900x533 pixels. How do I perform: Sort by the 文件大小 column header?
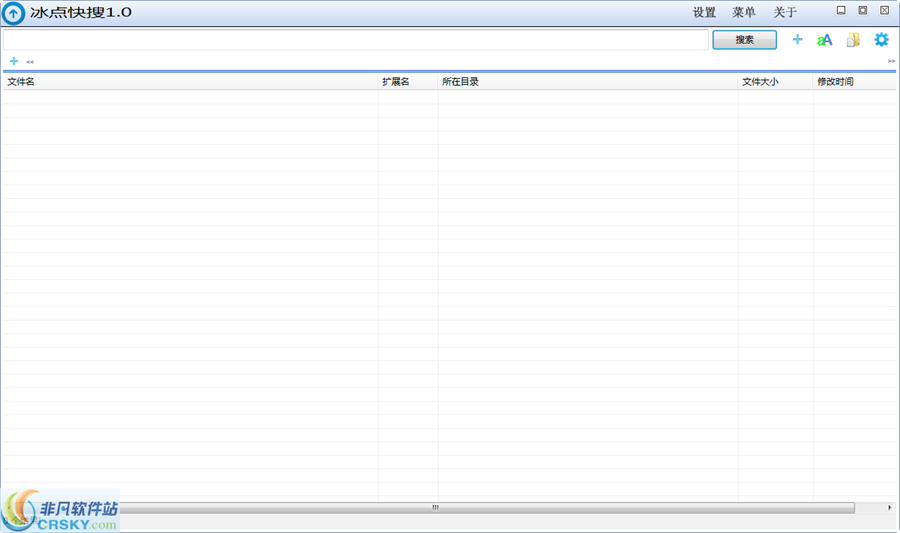tap(775, 81)
